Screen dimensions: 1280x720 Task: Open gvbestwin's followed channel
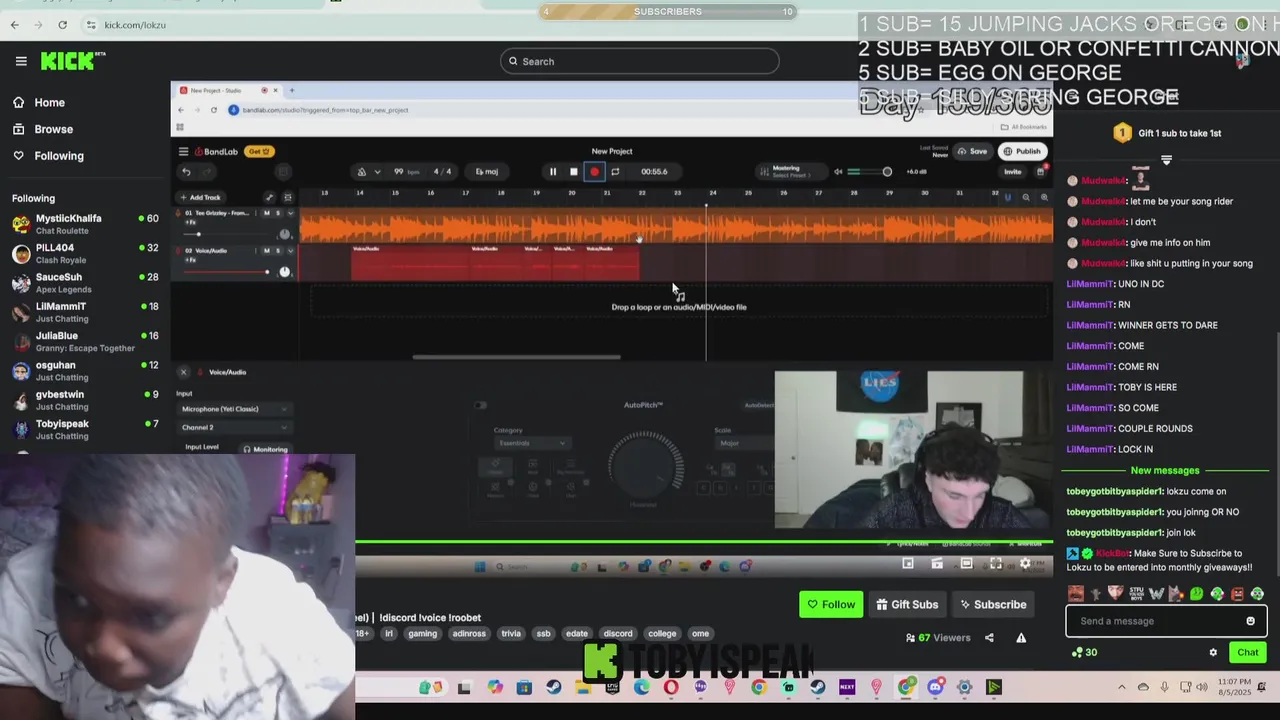(85, 400)
